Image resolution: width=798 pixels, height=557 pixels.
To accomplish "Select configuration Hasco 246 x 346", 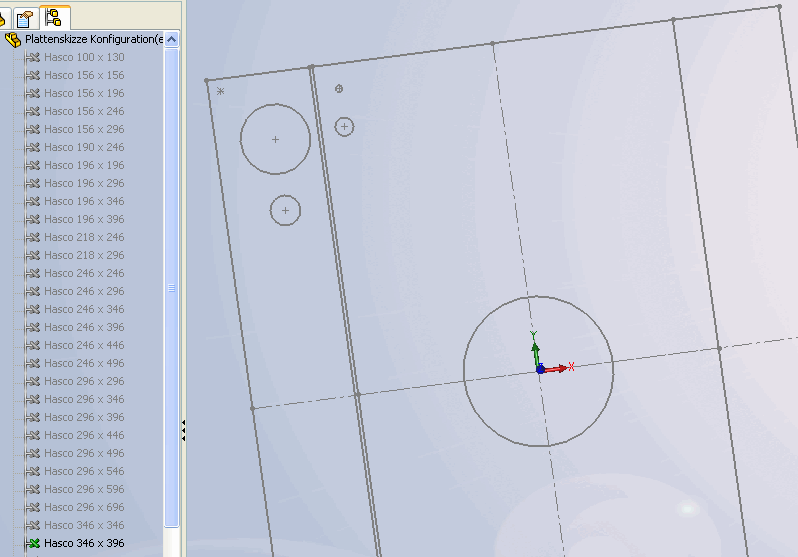I will pyautogui.click(x=84, y=309).
